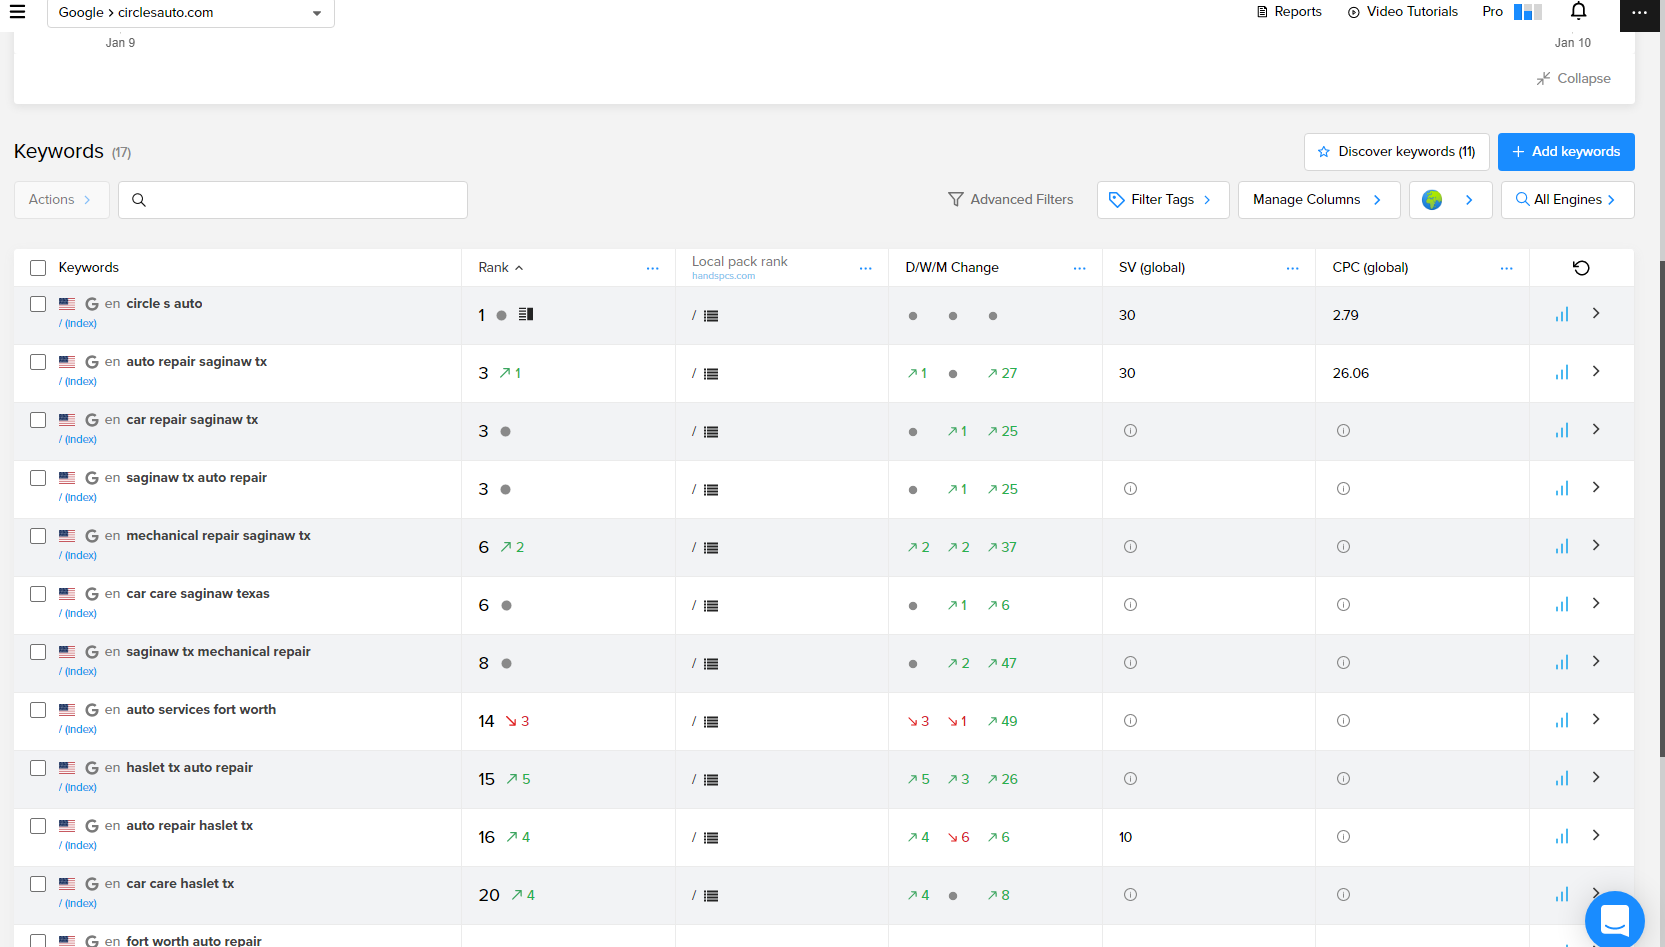
Task: Check the car care saginaw texas row
Action: click(x=38, y=594)
